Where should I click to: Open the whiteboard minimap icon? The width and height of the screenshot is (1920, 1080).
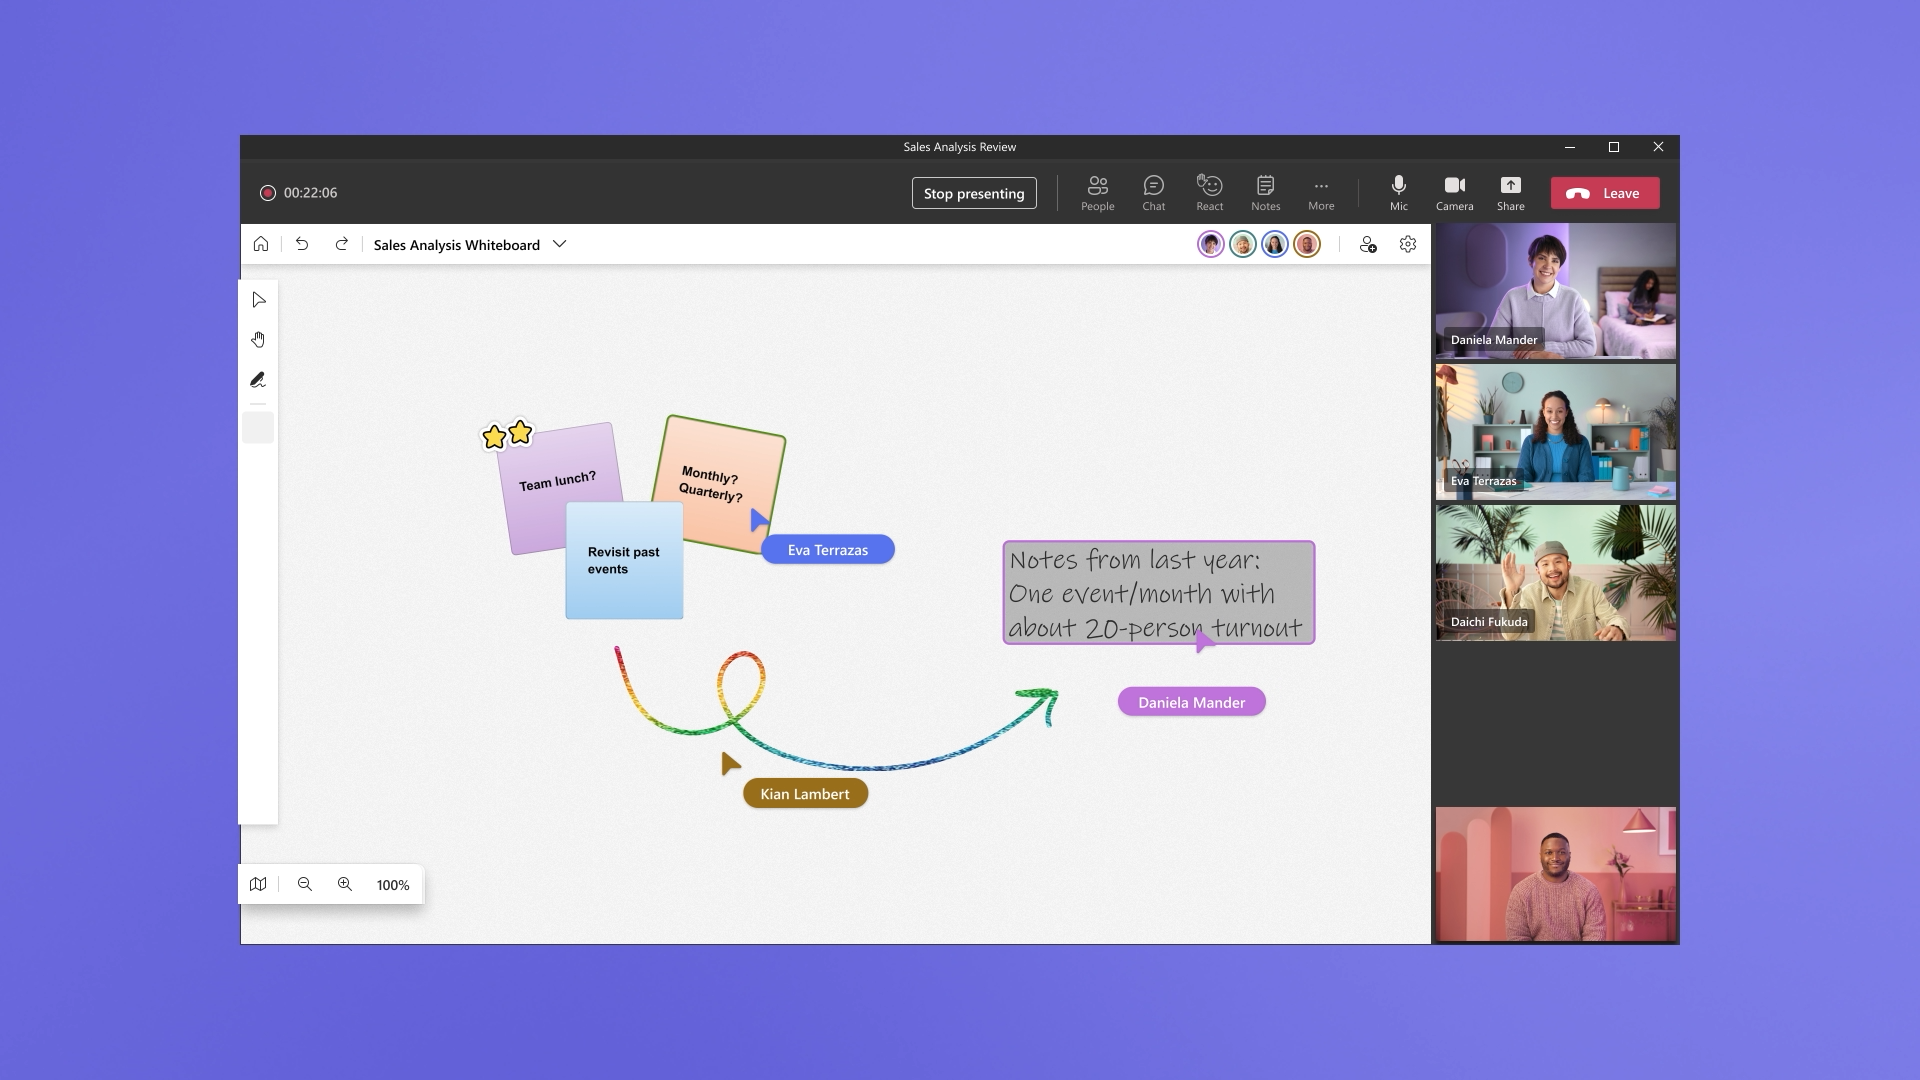coord(258,884)
